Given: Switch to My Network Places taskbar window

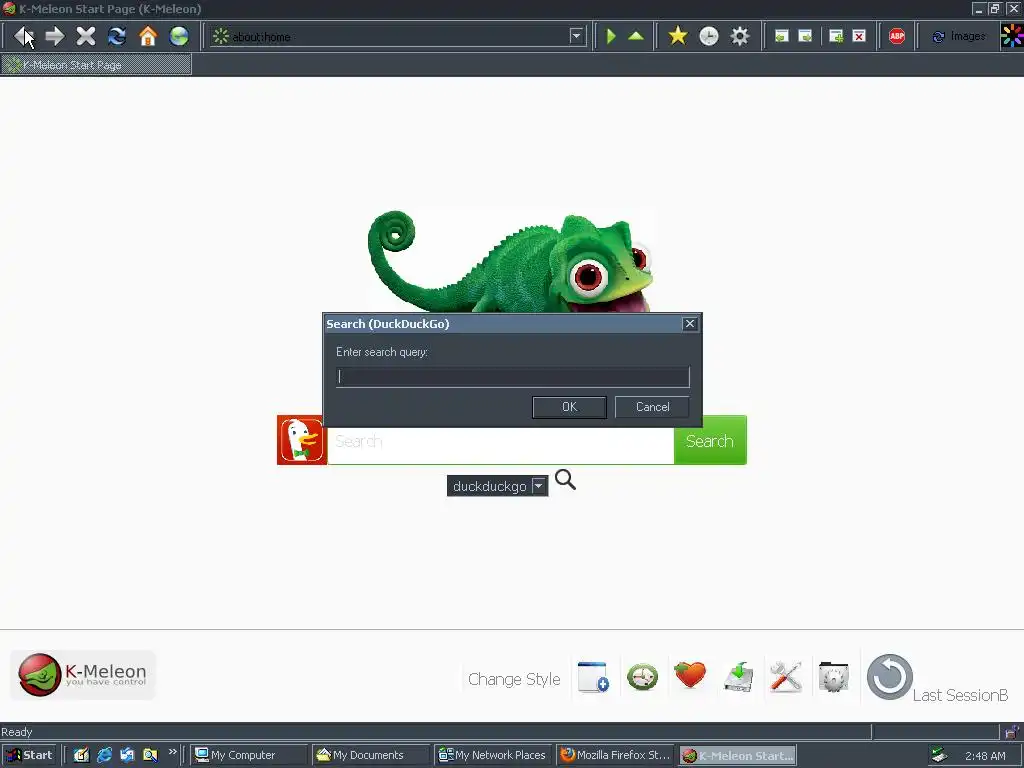Looking at the screenshot, I should (492, 755).
